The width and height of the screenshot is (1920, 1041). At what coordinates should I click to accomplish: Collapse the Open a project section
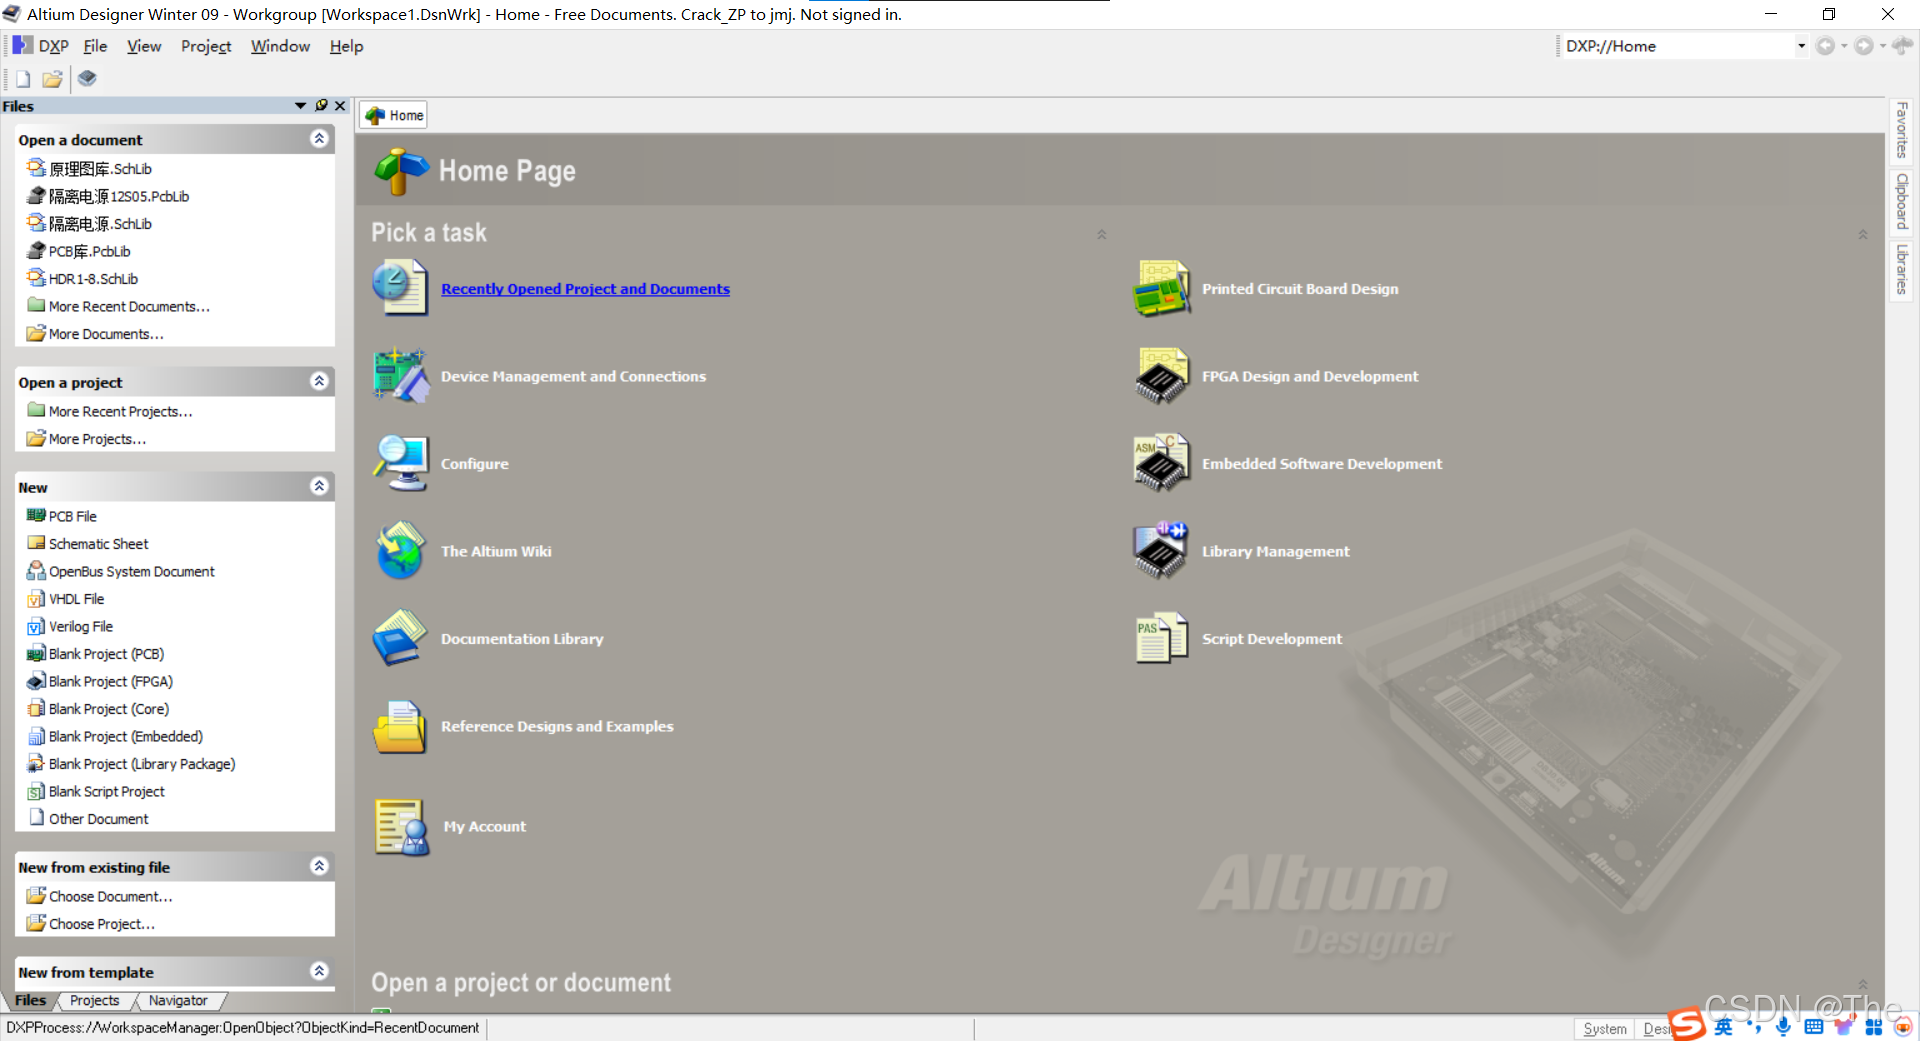pyautogui.click(x=319, y=381)
